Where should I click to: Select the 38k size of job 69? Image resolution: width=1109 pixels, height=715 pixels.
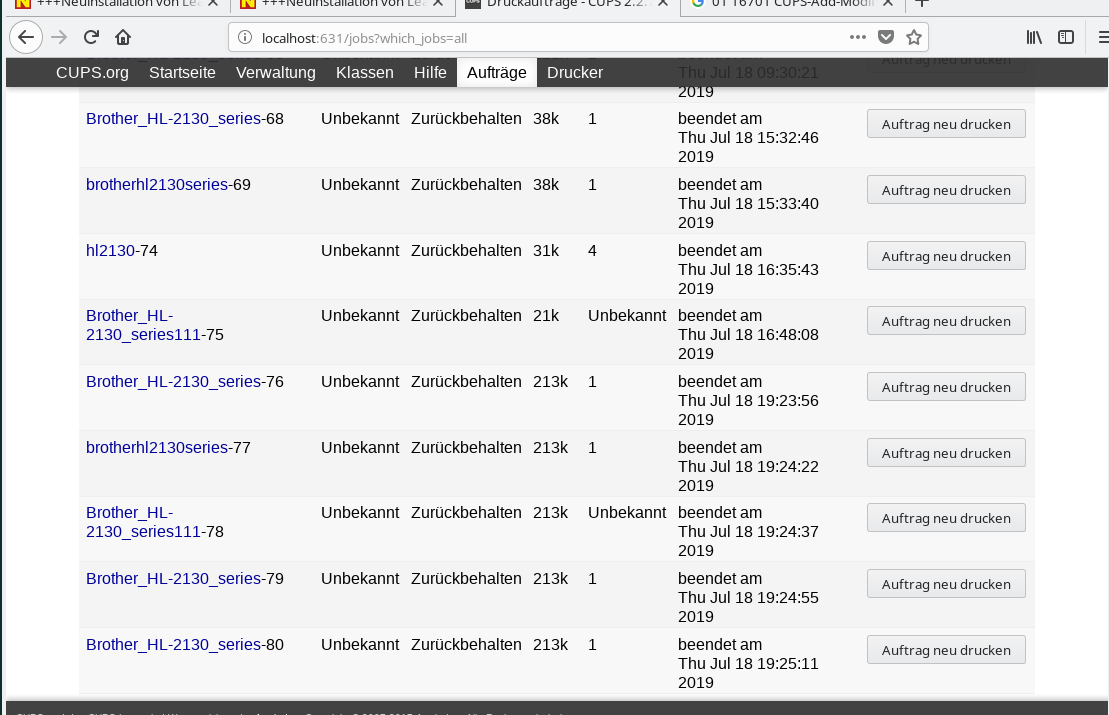coord(546,185)
